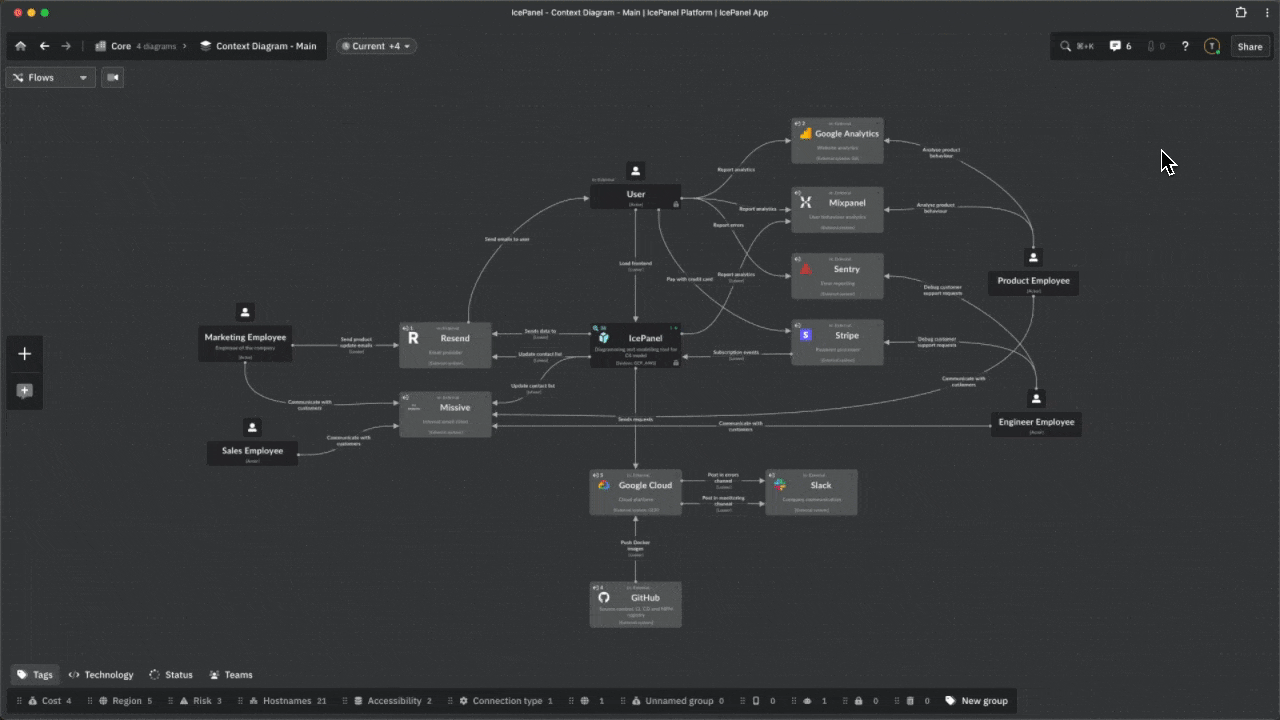Viewport: 1280px width, 720px height.
Task: Open the trash icon tag group
Action: [x=917, y=701]
